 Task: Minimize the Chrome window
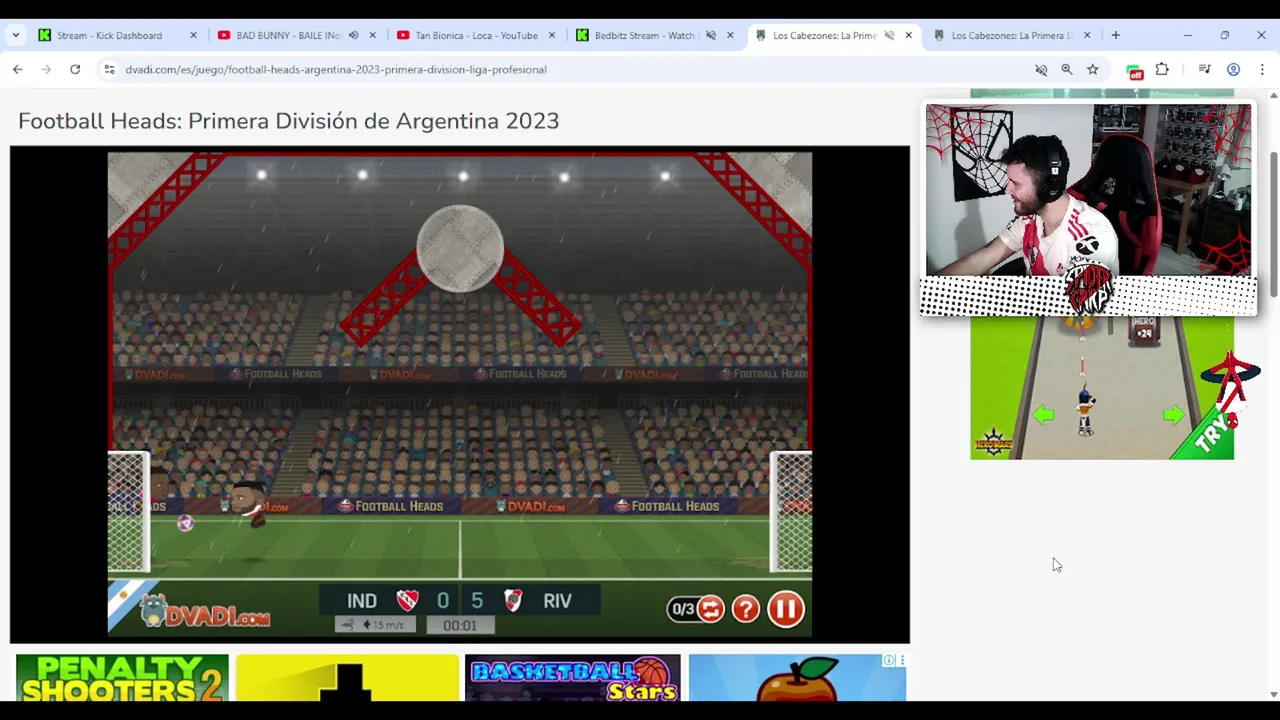(1188, 35)
